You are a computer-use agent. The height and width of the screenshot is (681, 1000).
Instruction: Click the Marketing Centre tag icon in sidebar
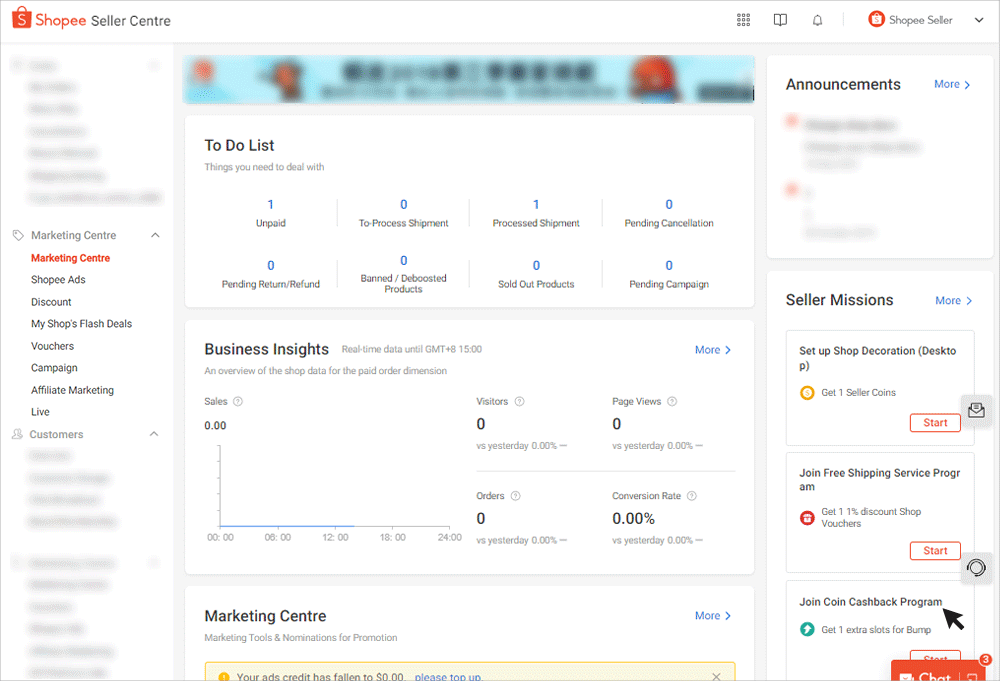pyautogui.click(x=15, y=234)
